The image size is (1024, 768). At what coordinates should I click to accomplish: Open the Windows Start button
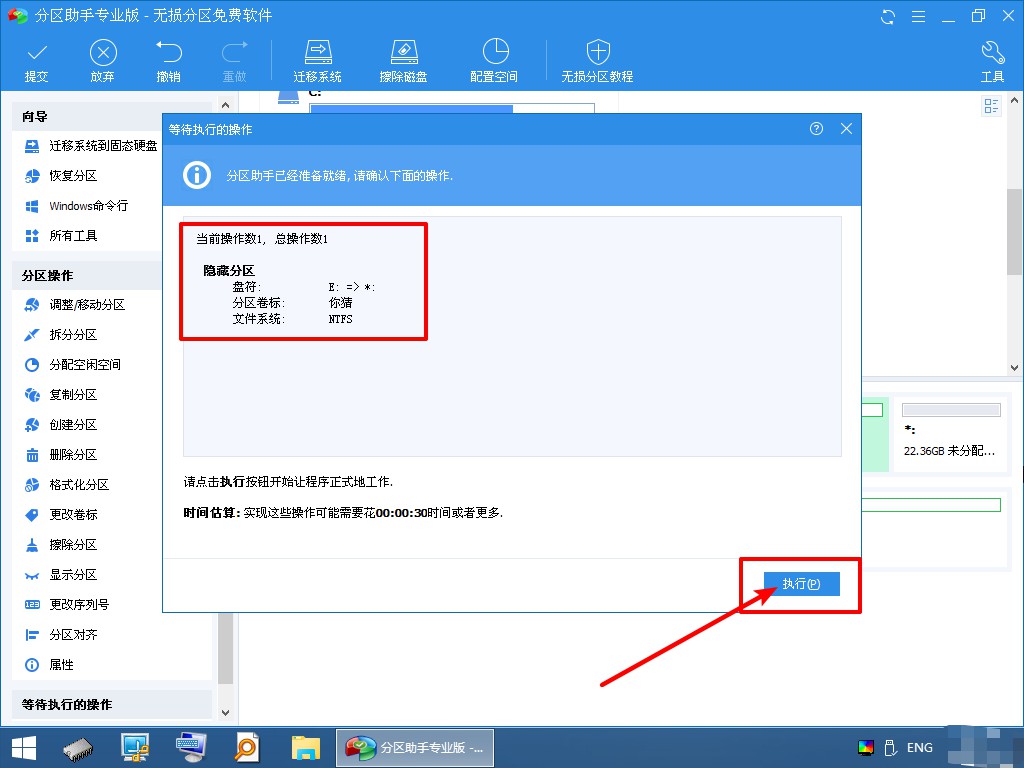click(x=24, y=748)
